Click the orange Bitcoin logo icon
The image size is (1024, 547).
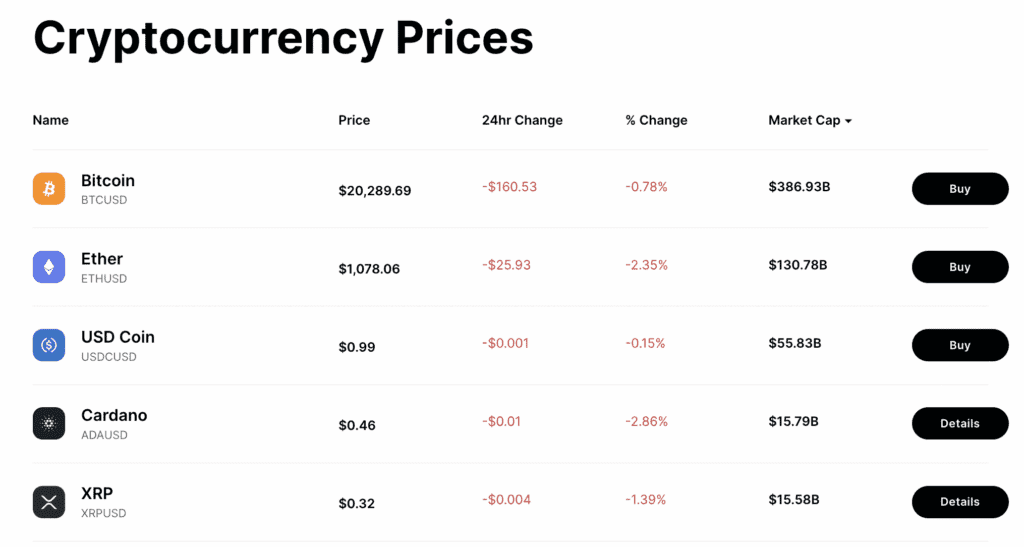(x=49, y=188)
